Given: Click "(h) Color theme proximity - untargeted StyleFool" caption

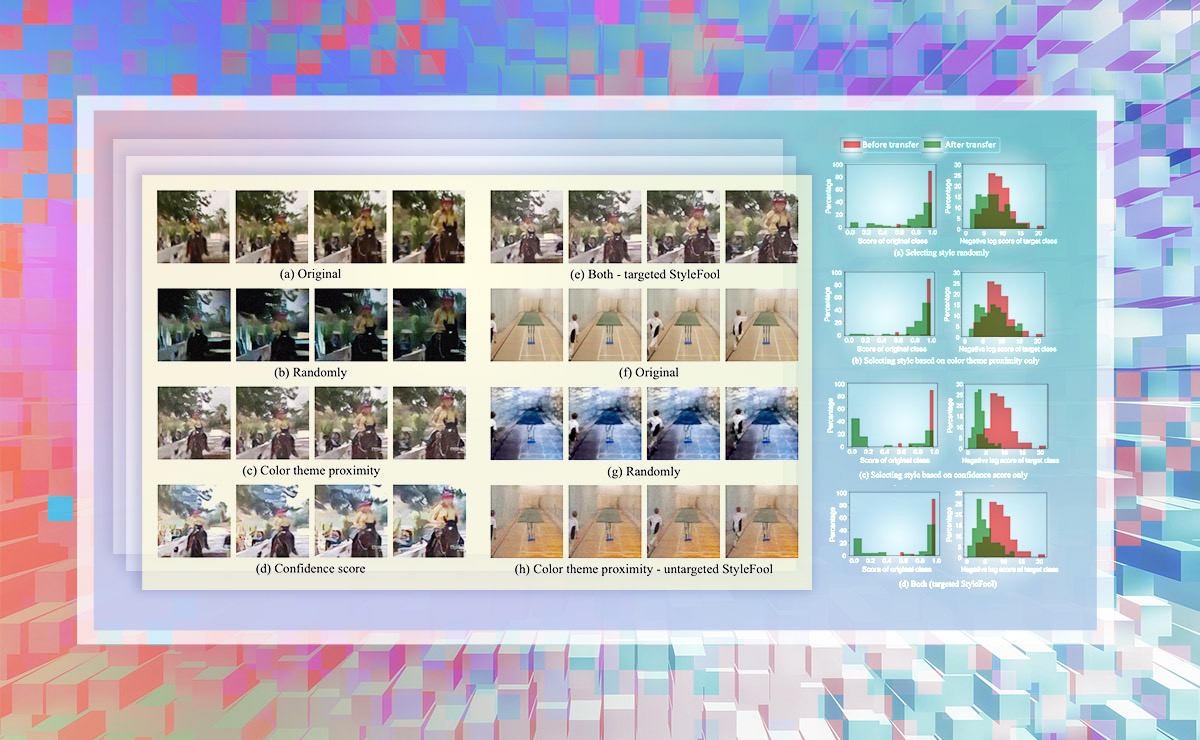Looking at the screenshot, I should coord(643,569).
